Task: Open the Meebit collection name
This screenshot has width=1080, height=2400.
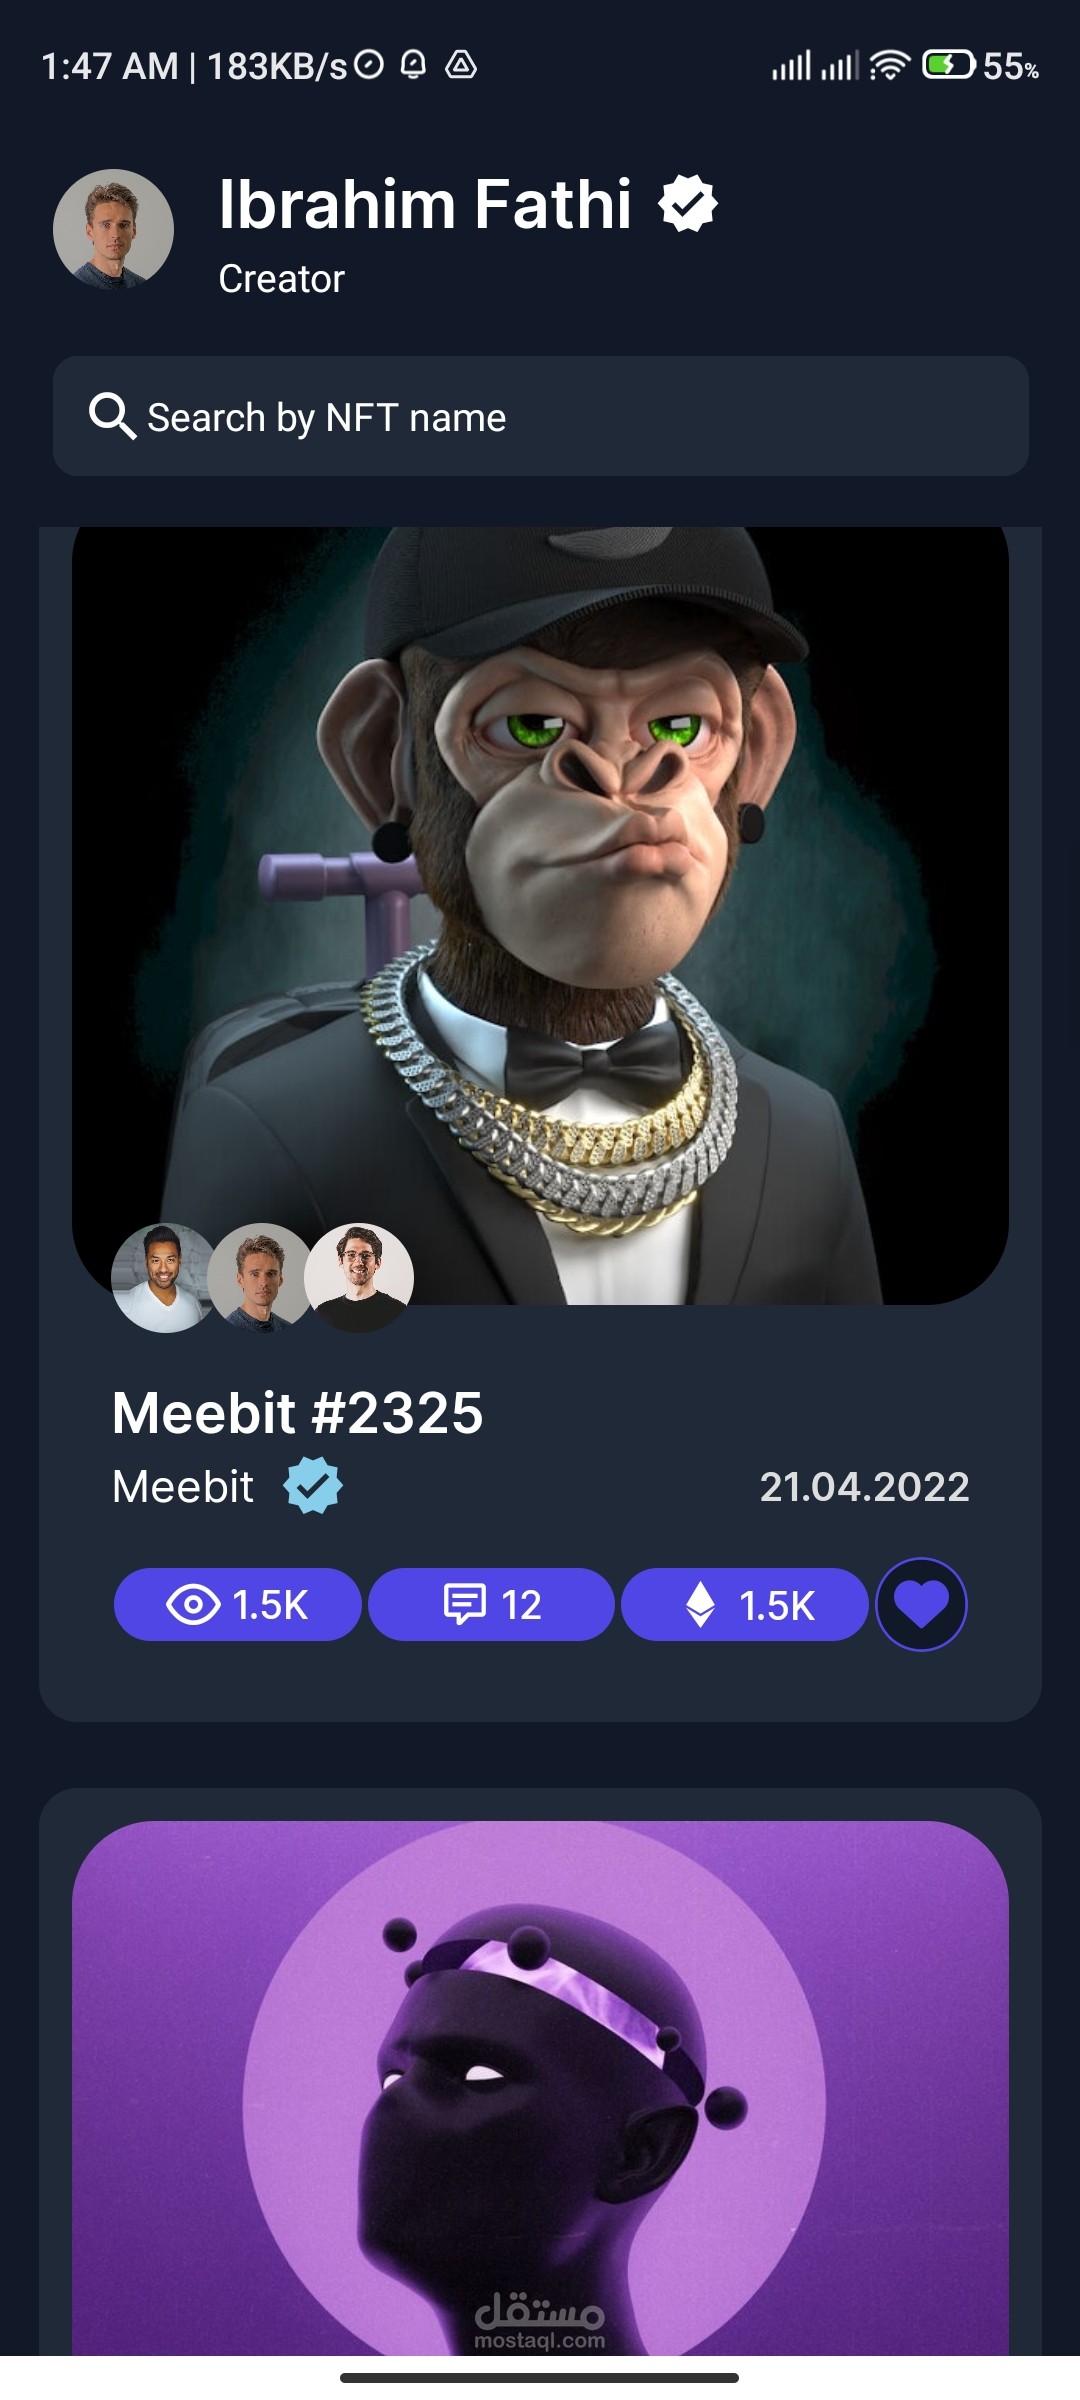Action: (x=183, y=1486)
